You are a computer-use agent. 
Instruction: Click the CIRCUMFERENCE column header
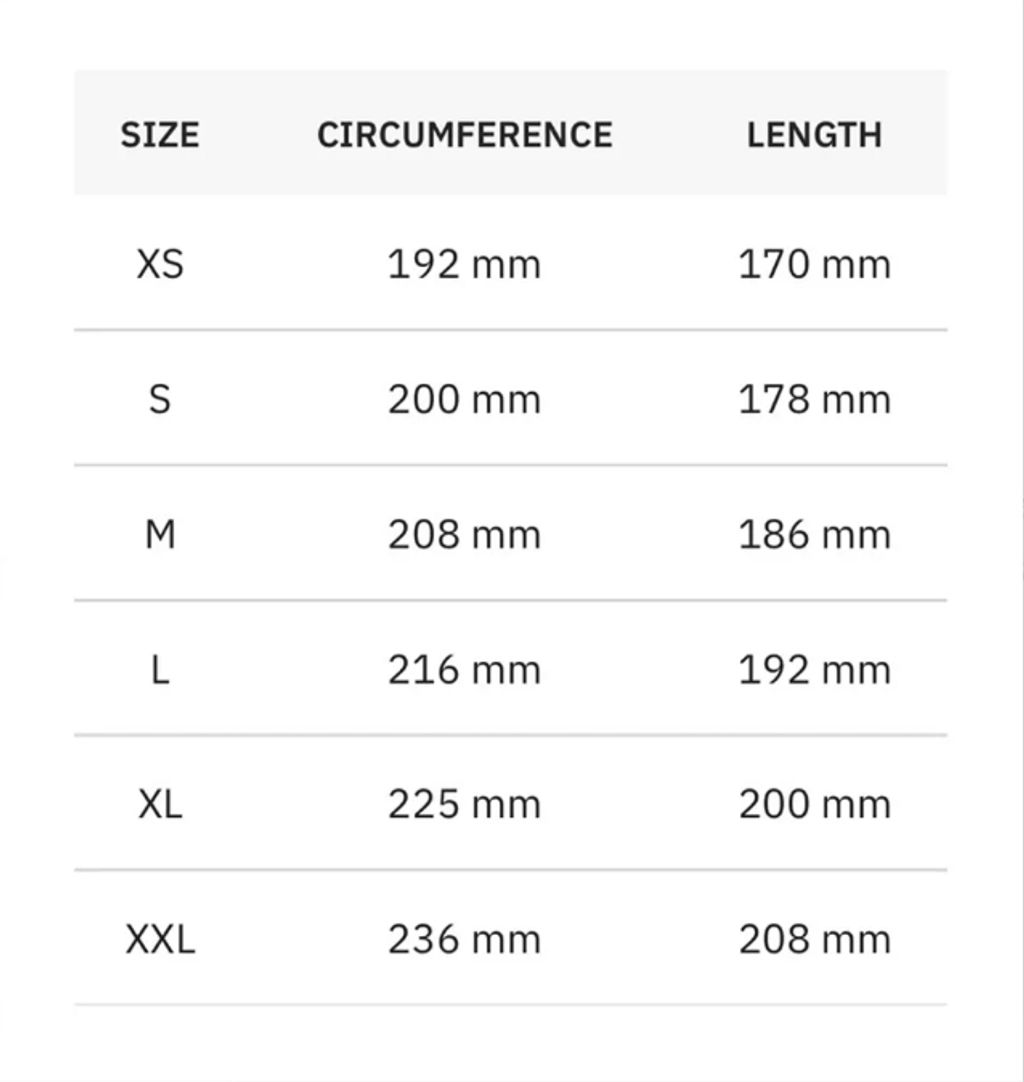[x=465, y=135]
